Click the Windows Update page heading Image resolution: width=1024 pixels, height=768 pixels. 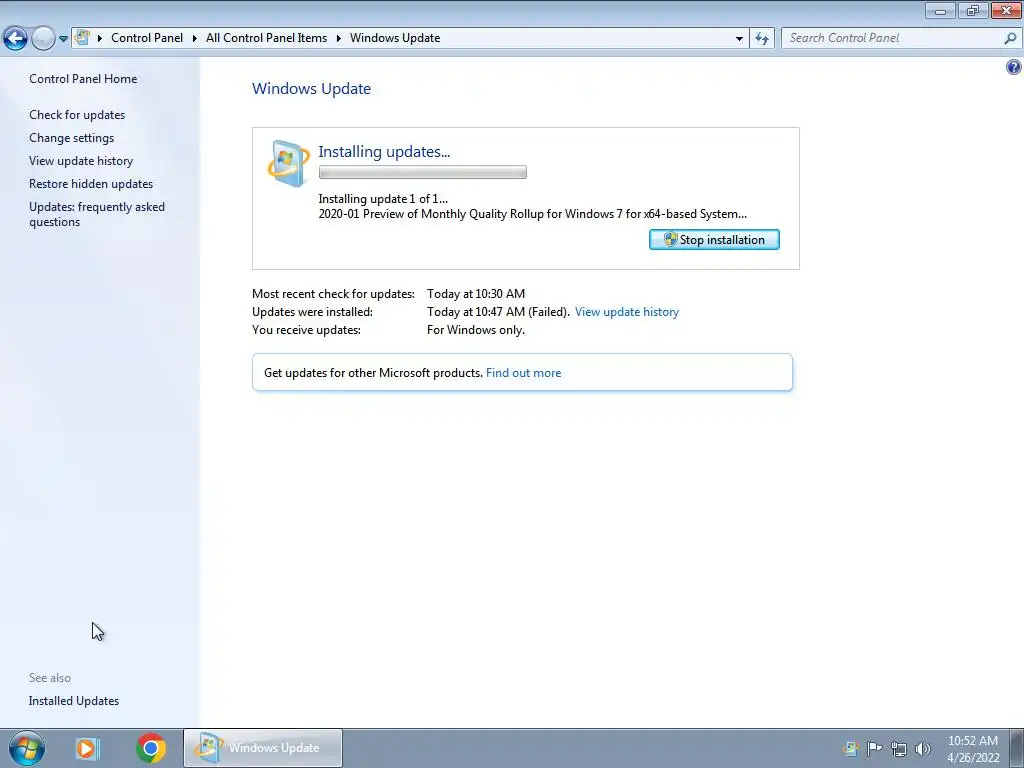312,89
